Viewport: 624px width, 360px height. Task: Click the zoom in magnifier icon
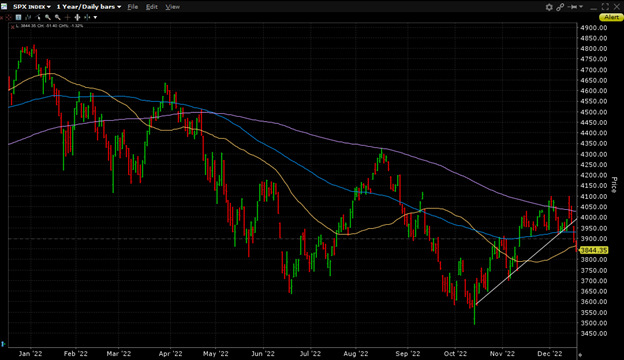point(48,17)
